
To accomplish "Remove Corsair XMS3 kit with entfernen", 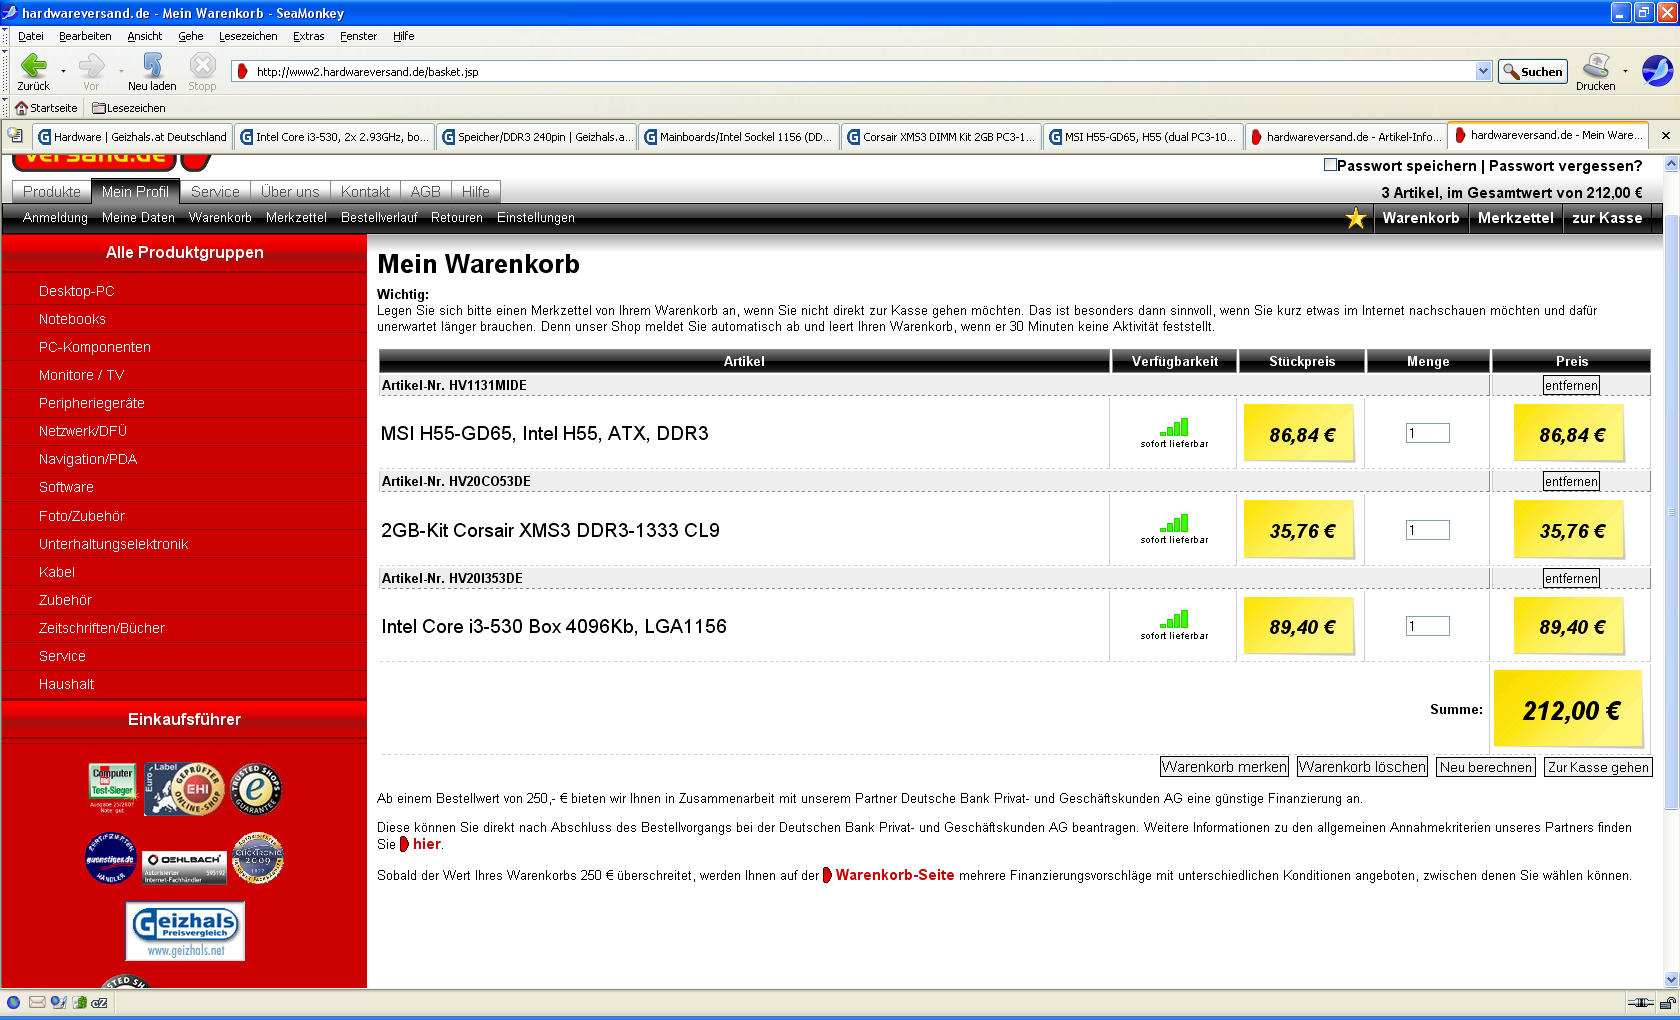I will pyautogui.click(x=1571, y=481).
